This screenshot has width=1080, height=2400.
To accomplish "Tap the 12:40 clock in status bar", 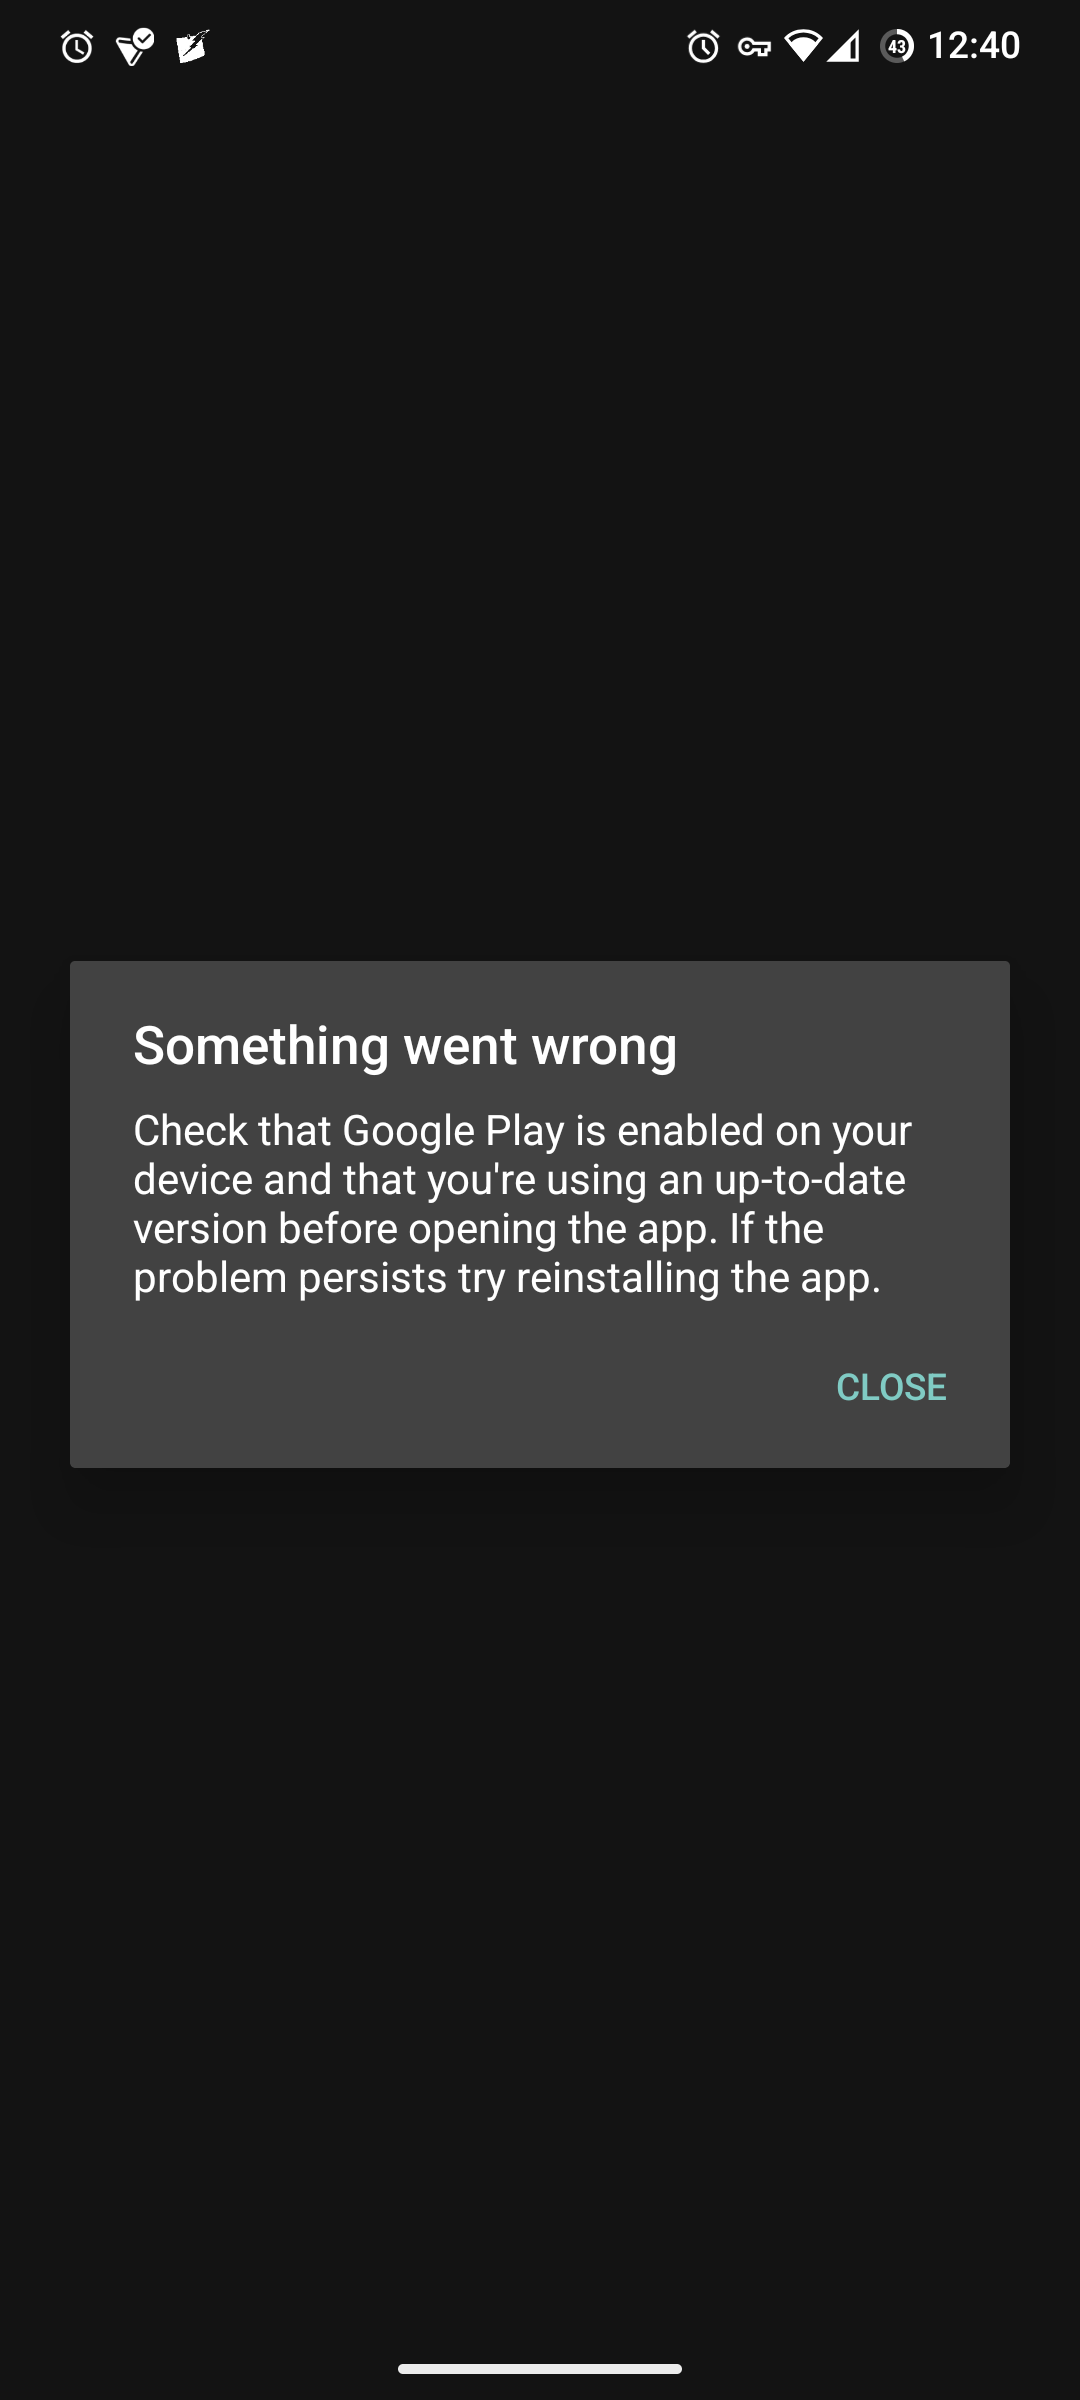I will coord(974,46).
